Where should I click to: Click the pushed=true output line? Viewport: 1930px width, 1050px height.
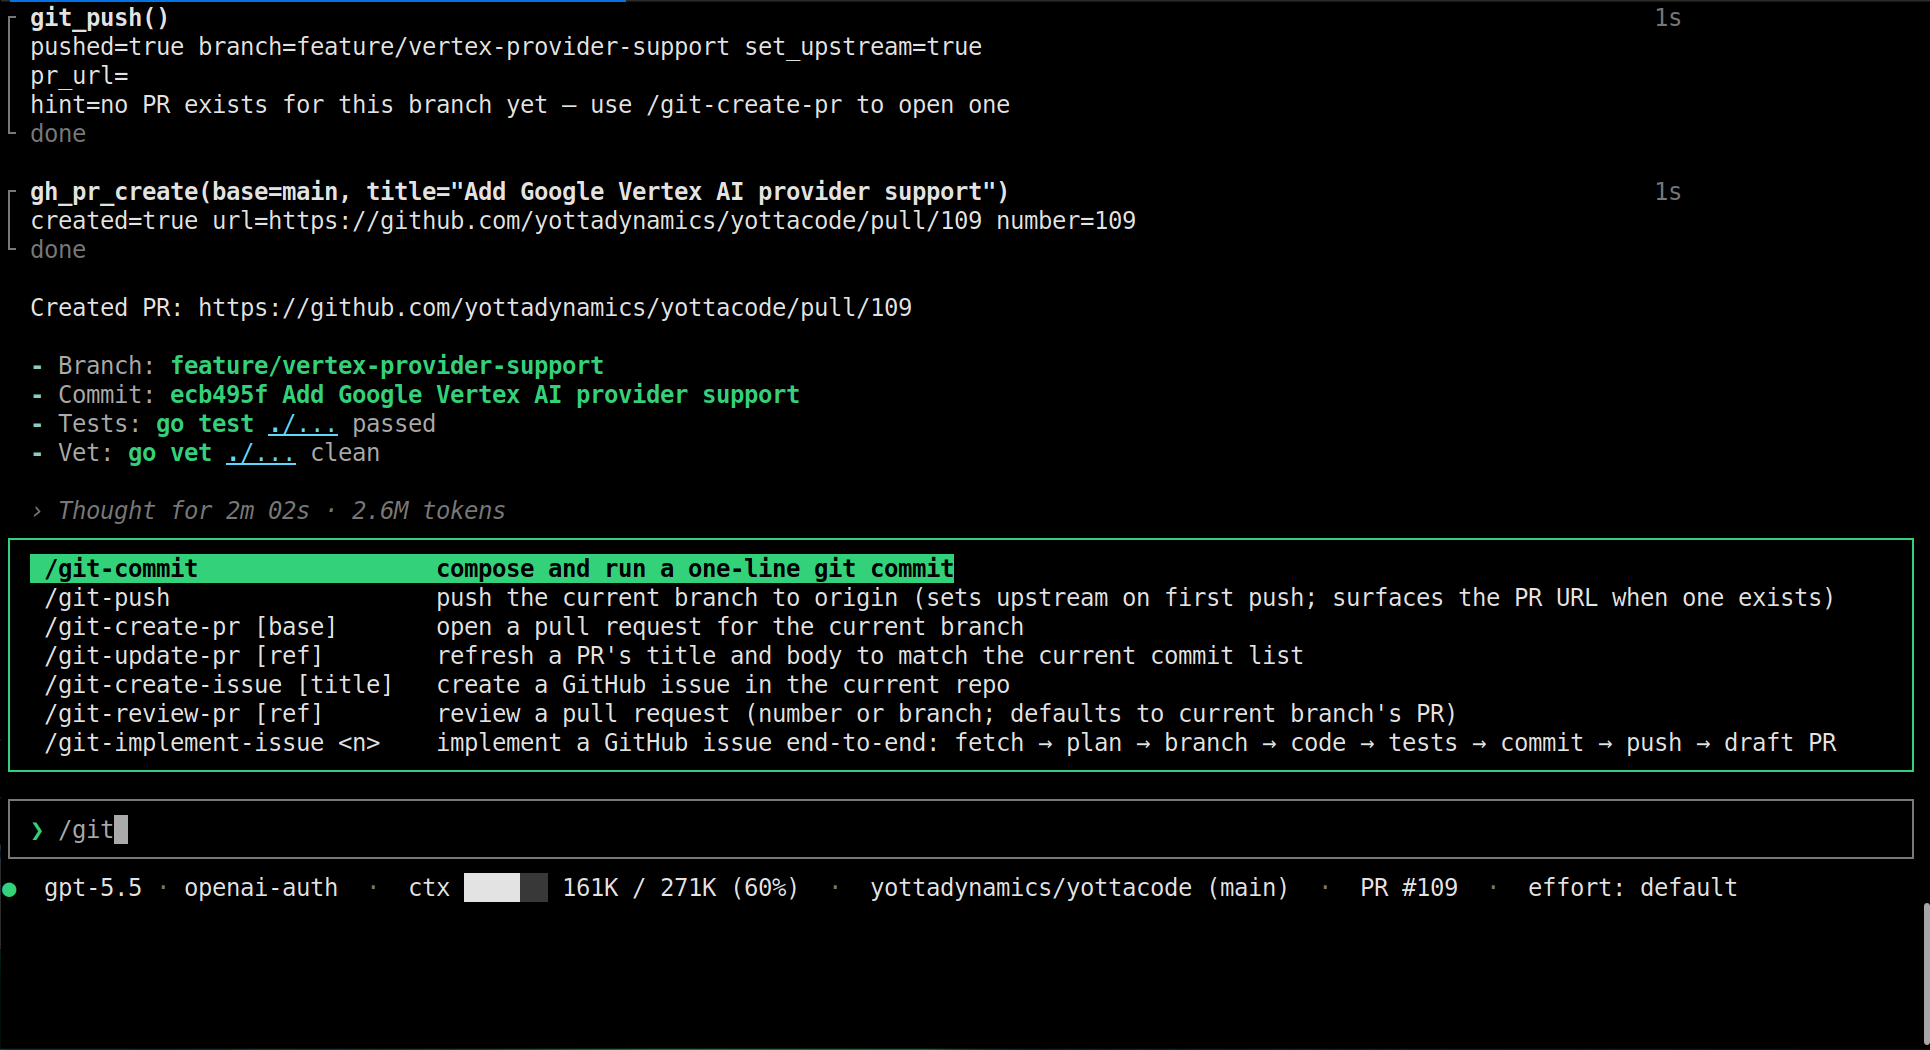pos(506,47)
